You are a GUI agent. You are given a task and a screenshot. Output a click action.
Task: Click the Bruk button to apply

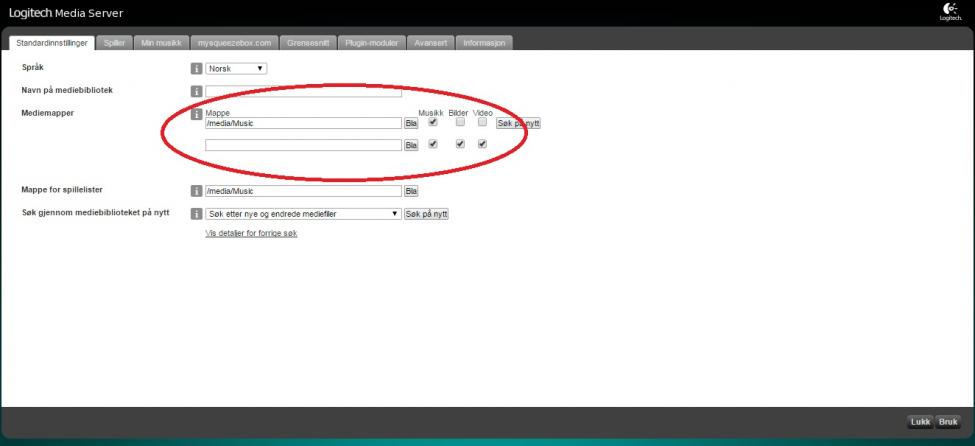(x=948, y=422)
